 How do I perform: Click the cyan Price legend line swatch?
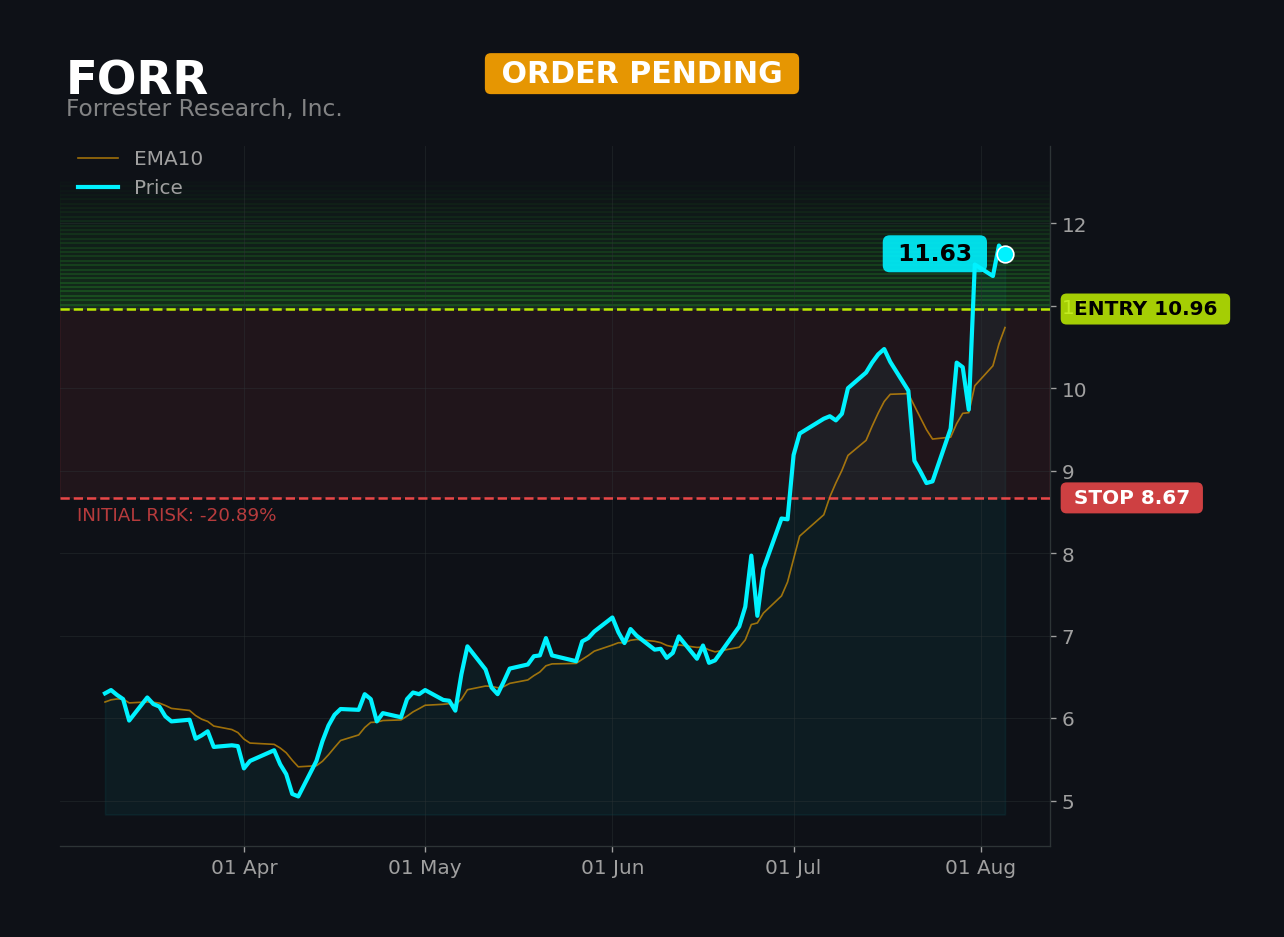tap(98, 188)
